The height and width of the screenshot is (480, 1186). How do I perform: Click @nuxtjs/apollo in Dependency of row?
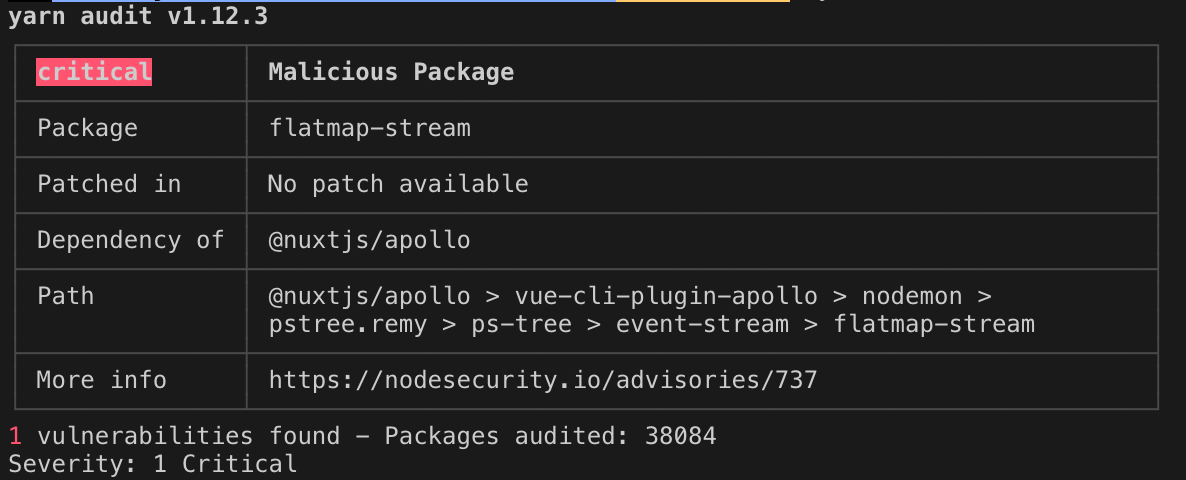point(370,240)
